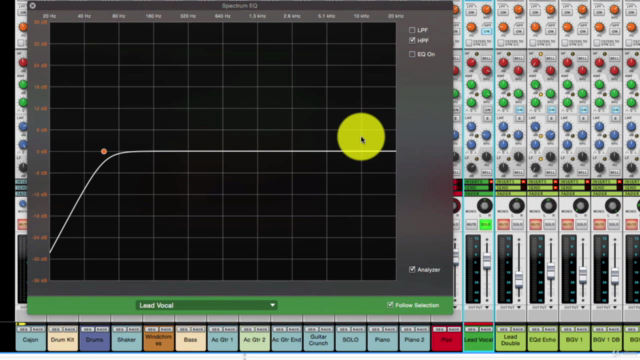640x360 pixels.
Task: Toggle EQ ON button on Lead Double strip
Action: [x=519, y=110]
